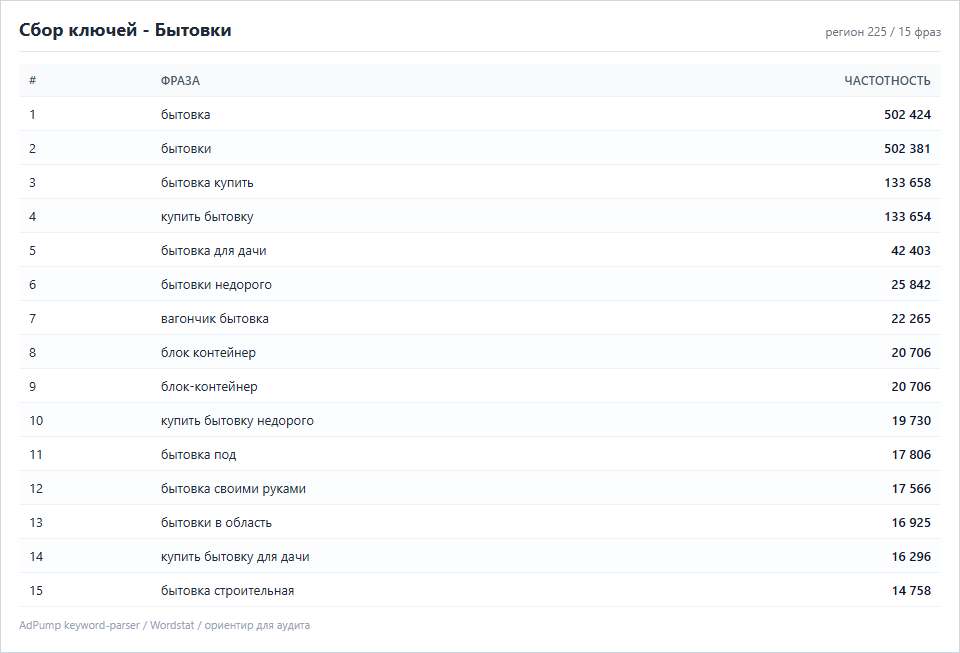Image resolution: width=960 pixels, height=653 pixels.
Task: Click the frequency value 502 424
Action: point(907,114)
